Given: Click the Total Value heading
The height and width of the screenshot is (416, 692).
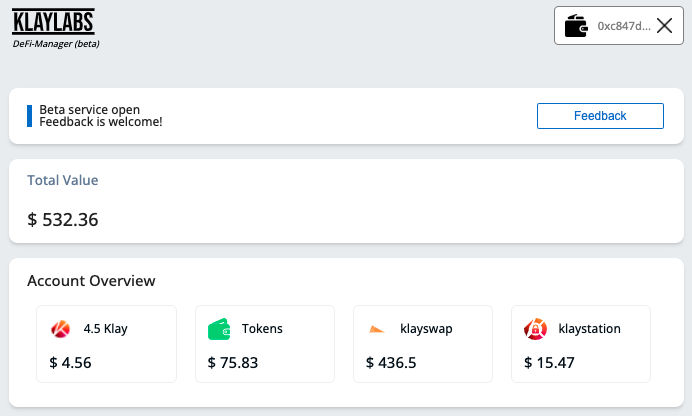Looking at the screenshot, I should tap(63, 180).
